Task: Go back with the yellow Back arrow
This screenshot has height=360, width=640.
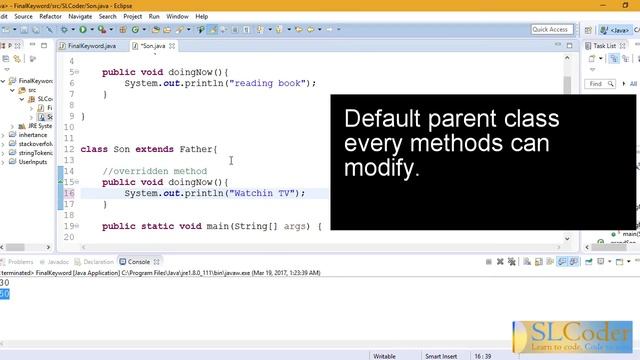Action: pyautogui.click(x=311, y=29)
